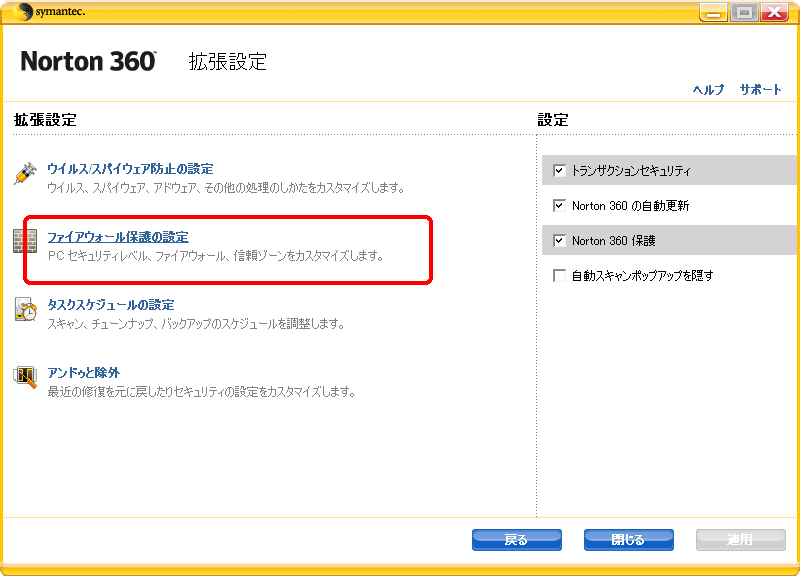Open the サポート menu link

coord(761,90)
